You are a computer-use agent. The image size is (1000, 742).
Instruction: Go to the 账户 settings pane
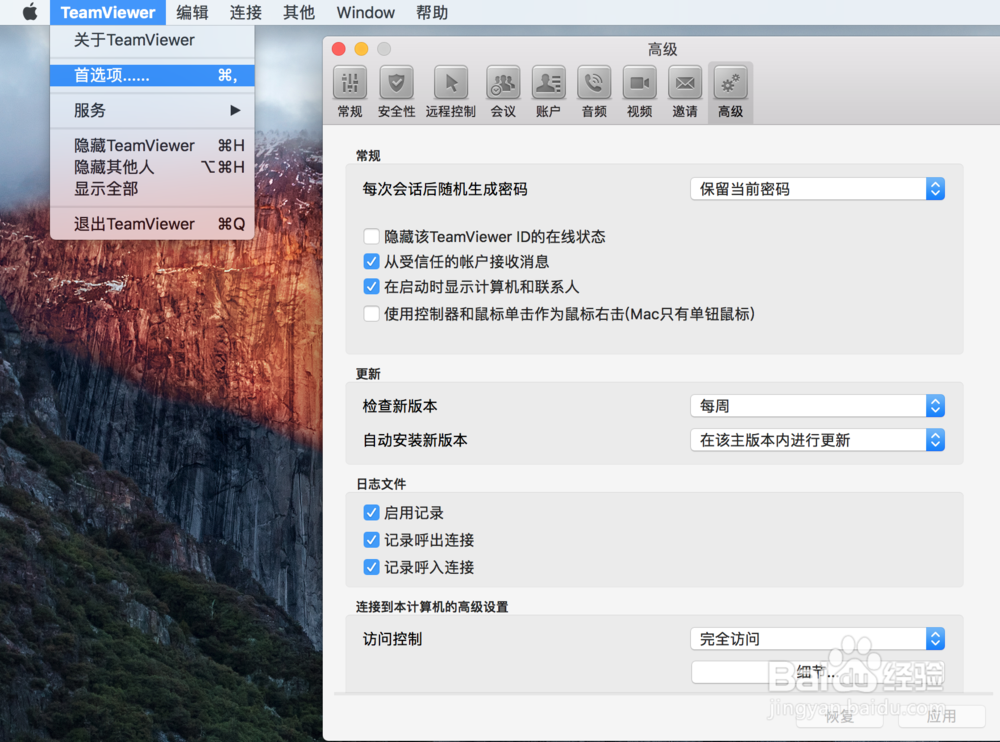548,92
